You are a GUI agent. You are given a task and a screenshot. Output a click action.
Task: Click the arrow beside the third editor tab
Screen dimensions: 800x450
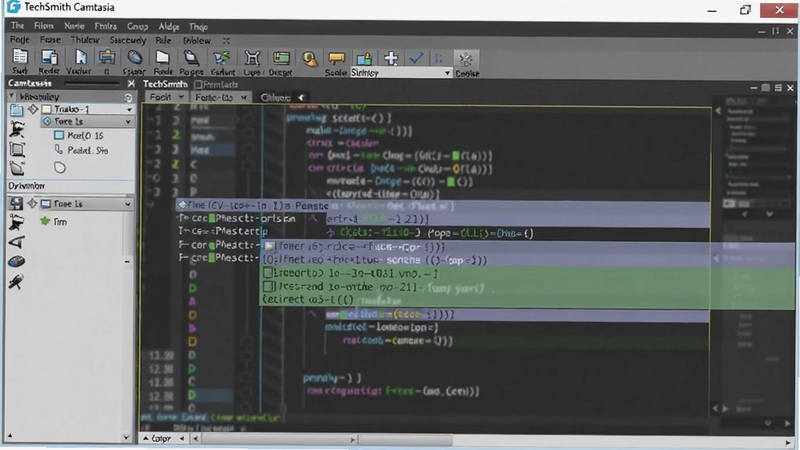301,97
